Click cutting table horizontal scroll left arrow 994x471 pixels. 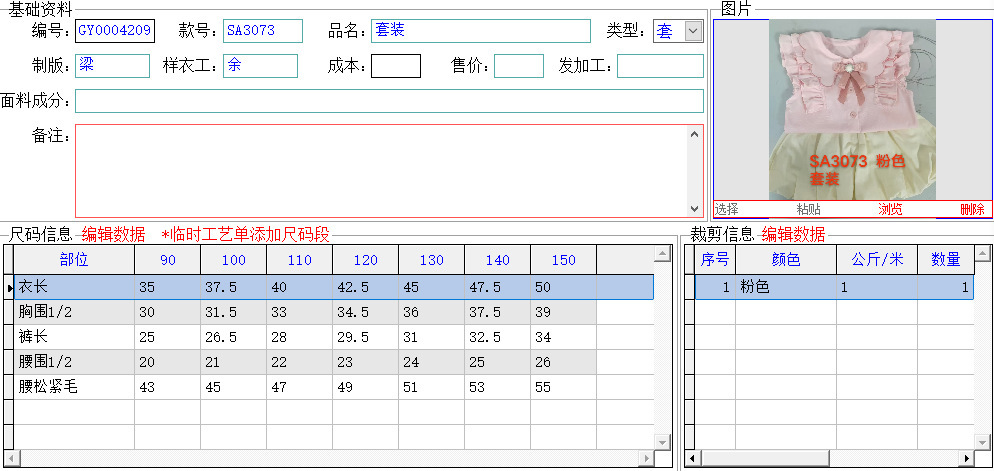(x=693, y=458)
